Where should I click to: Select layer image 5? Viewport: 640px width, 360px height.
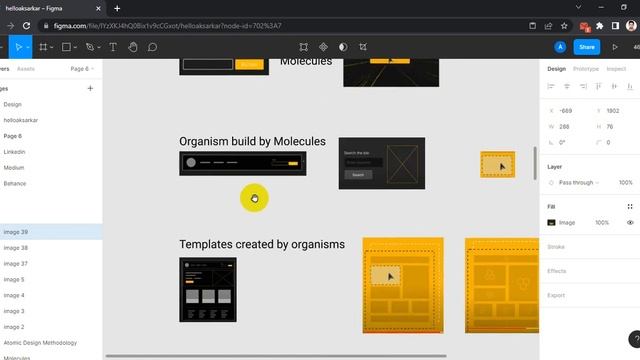coord(51,280)
